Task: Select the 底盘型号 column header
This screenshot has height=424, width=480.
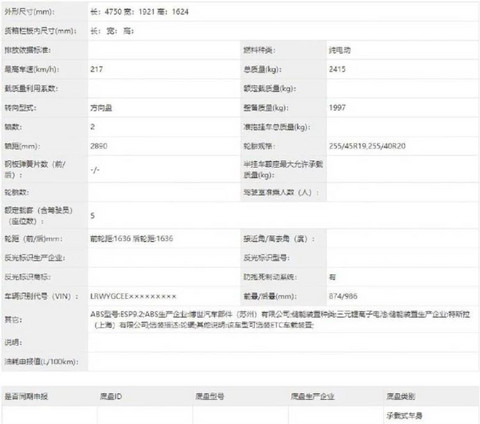Action: click(209, 396)
